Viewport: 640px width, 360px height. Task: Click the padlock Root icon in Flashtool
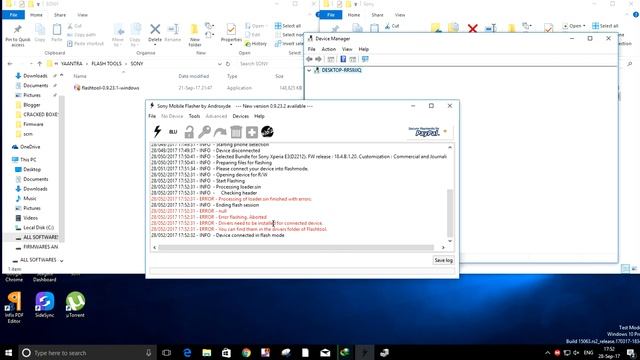click(189, 132)
